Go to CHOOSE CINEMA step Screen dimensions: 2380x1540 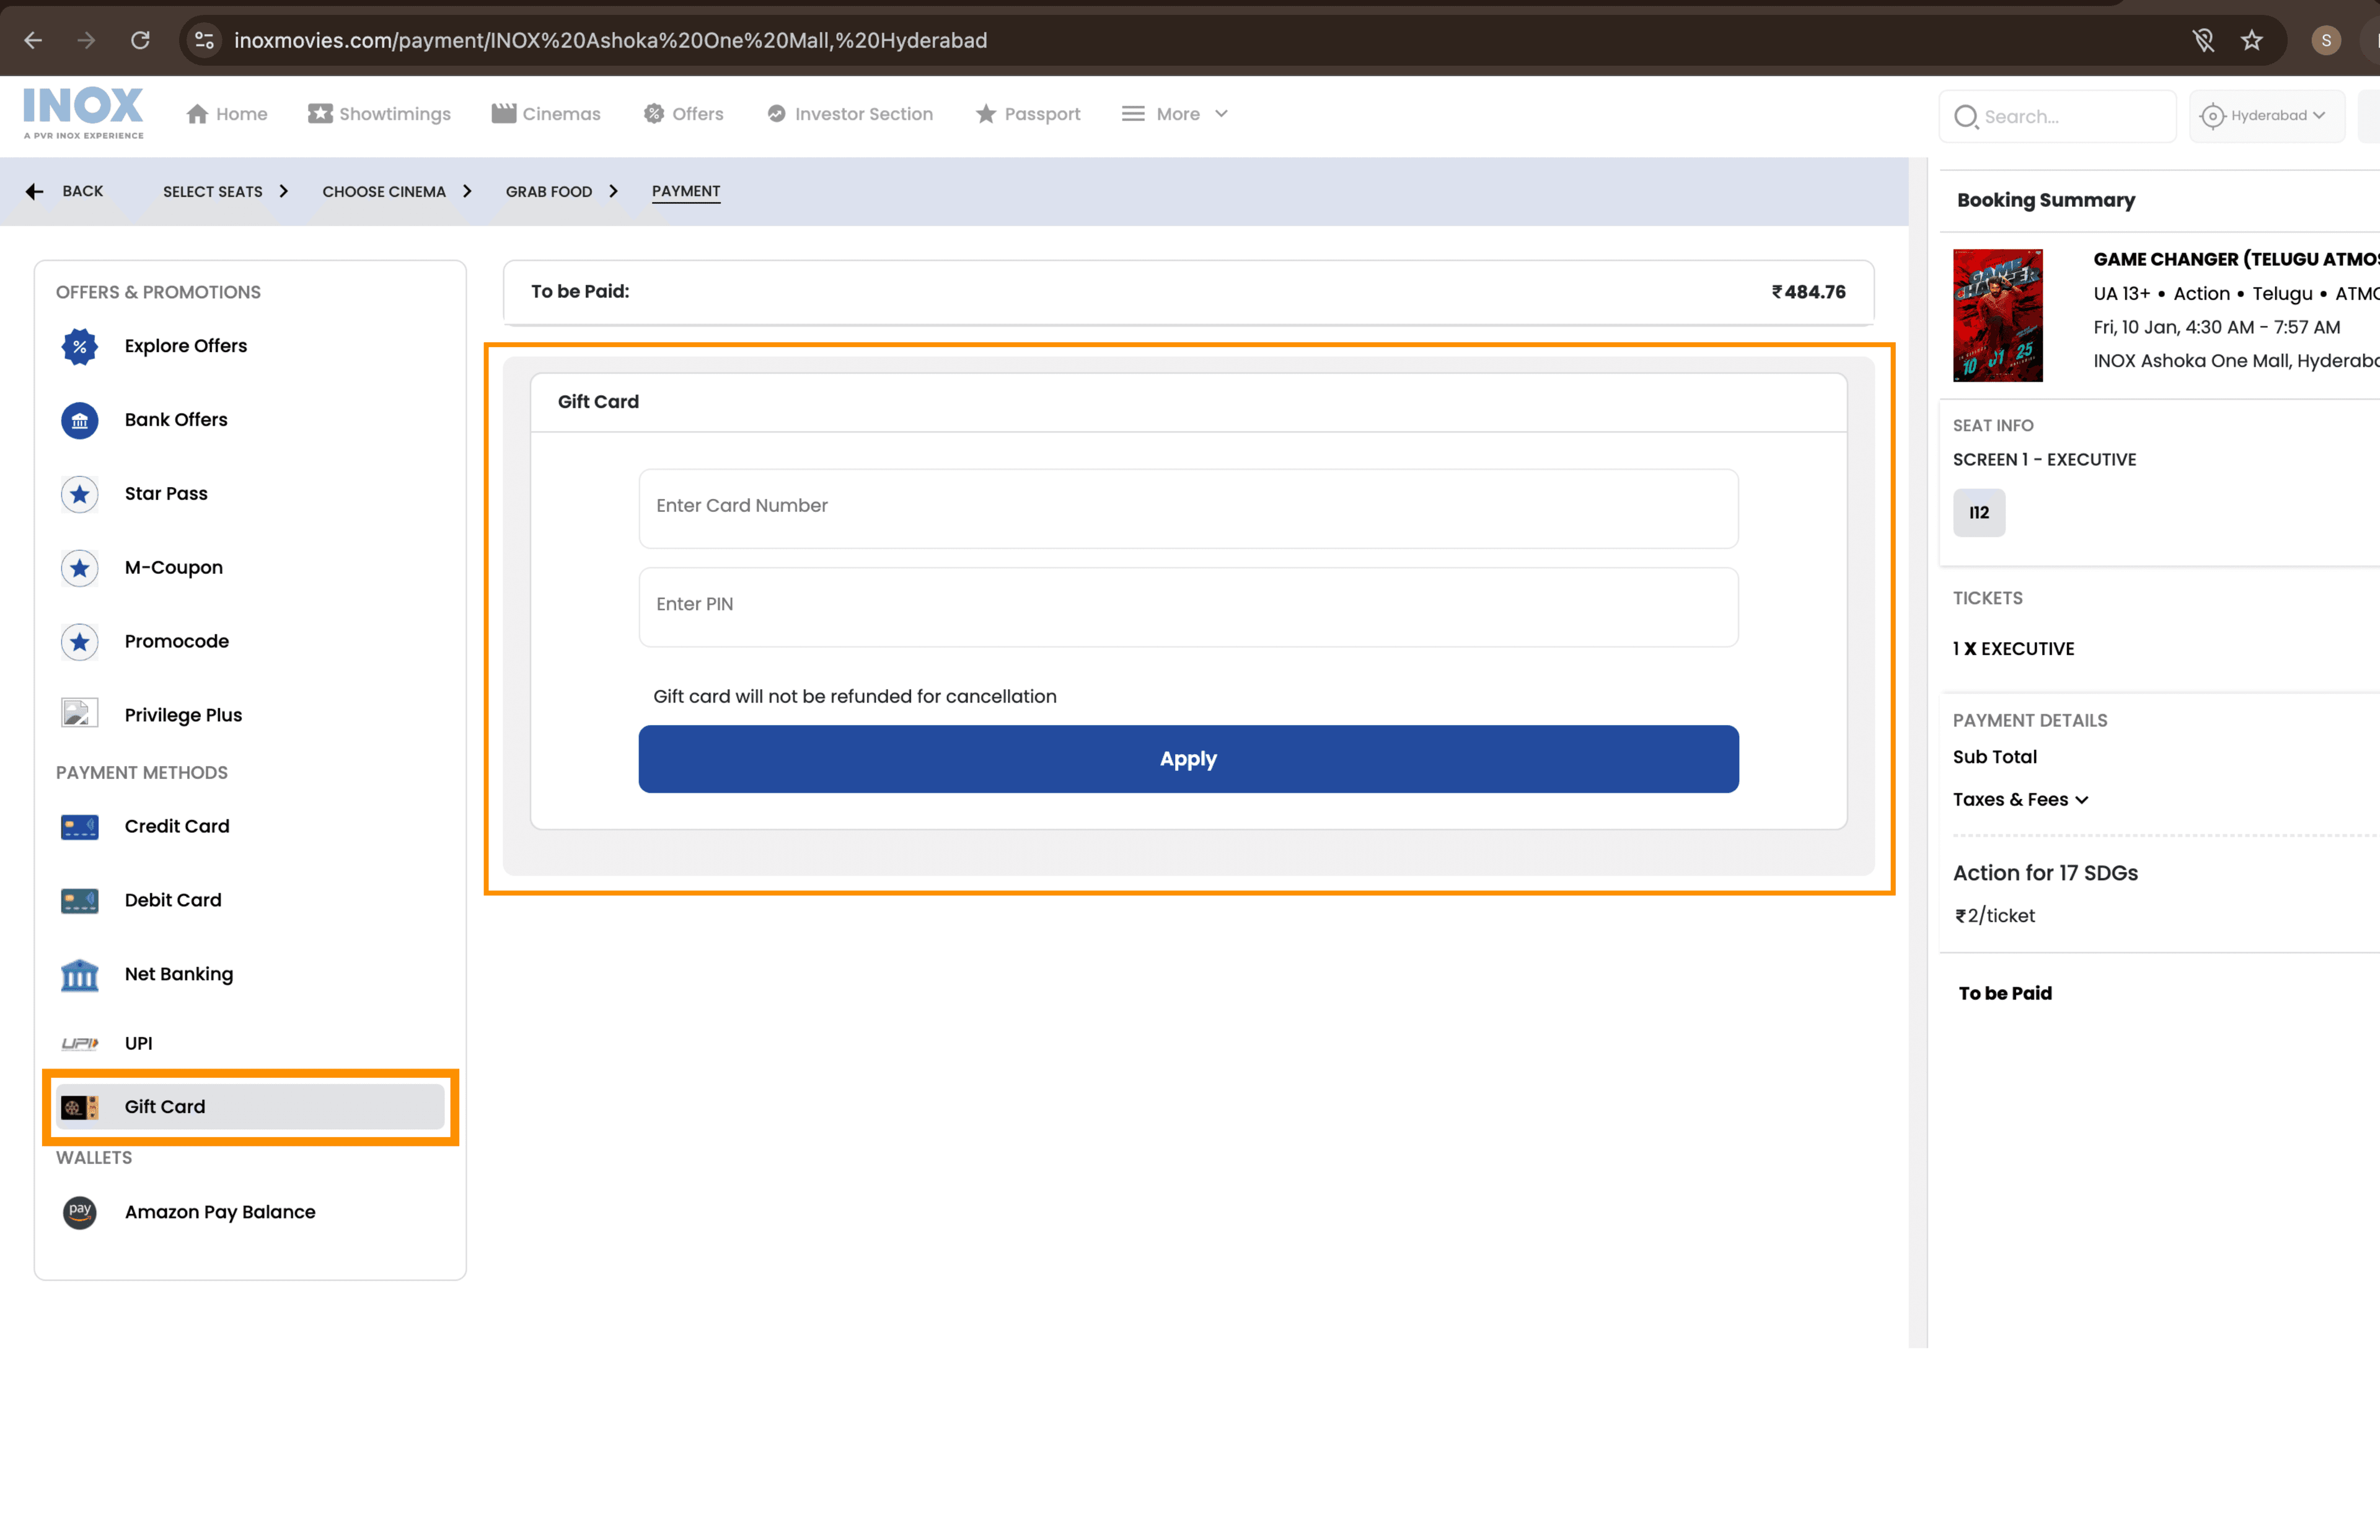pos(384,191)
